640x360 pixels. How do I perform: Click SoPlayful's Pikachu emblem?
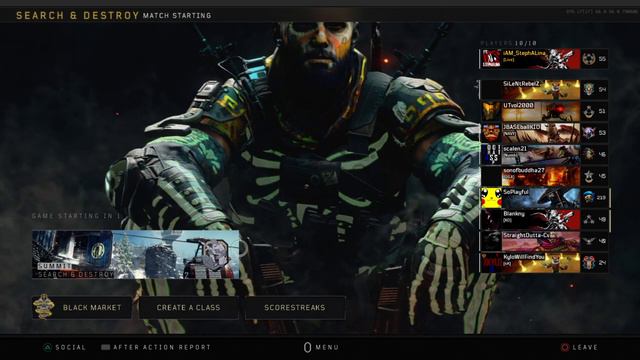(x=491, y=198)
